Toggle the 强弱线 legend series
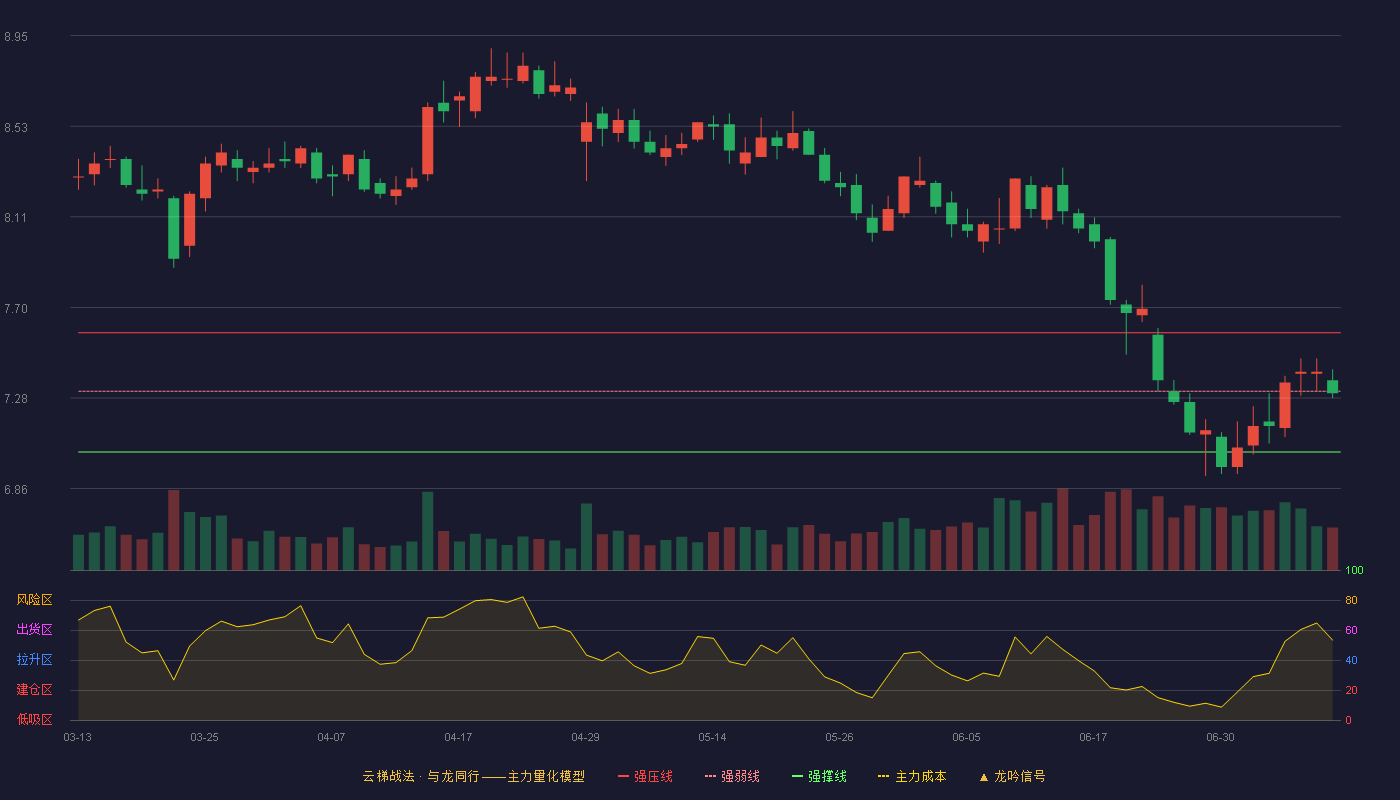Viewport: 1400px width, 800px height. [x=732, y=776]
